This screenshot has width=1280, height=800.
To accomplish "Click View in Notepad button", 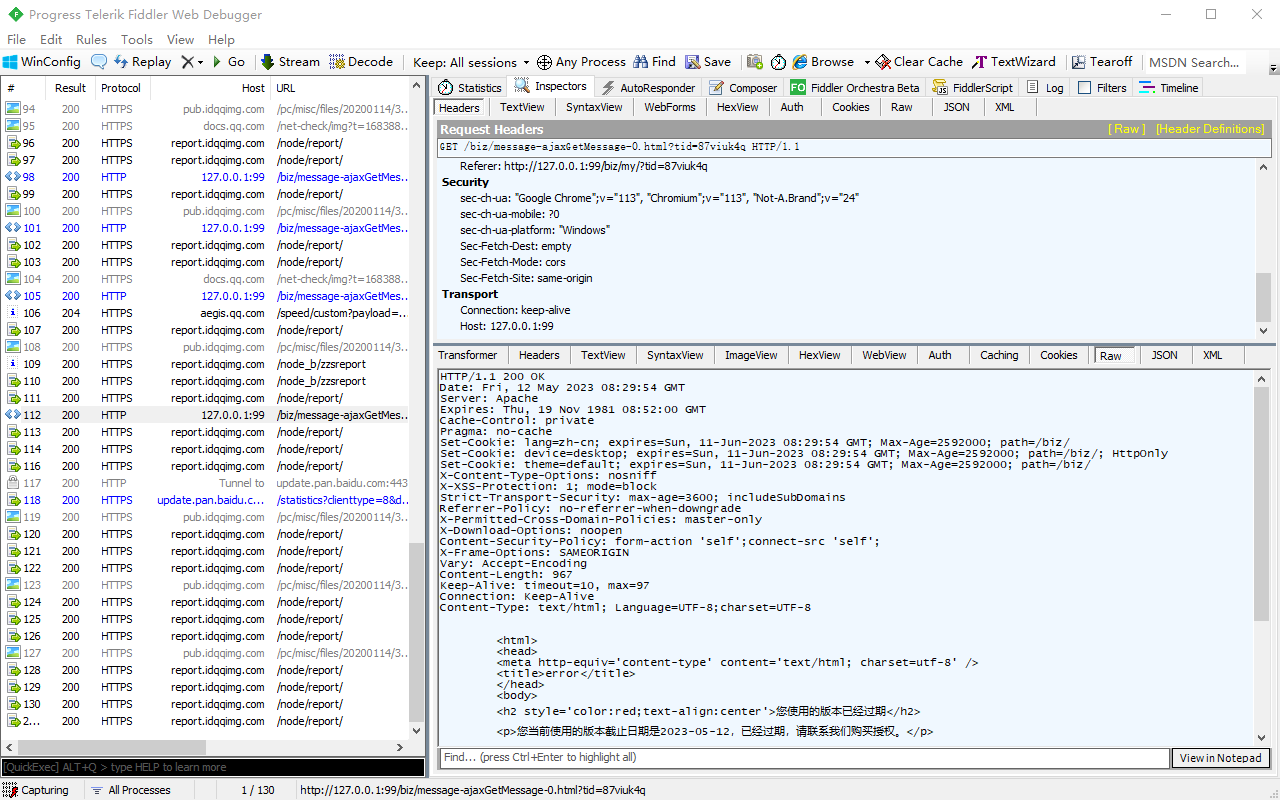I will tap(1220, 758).
